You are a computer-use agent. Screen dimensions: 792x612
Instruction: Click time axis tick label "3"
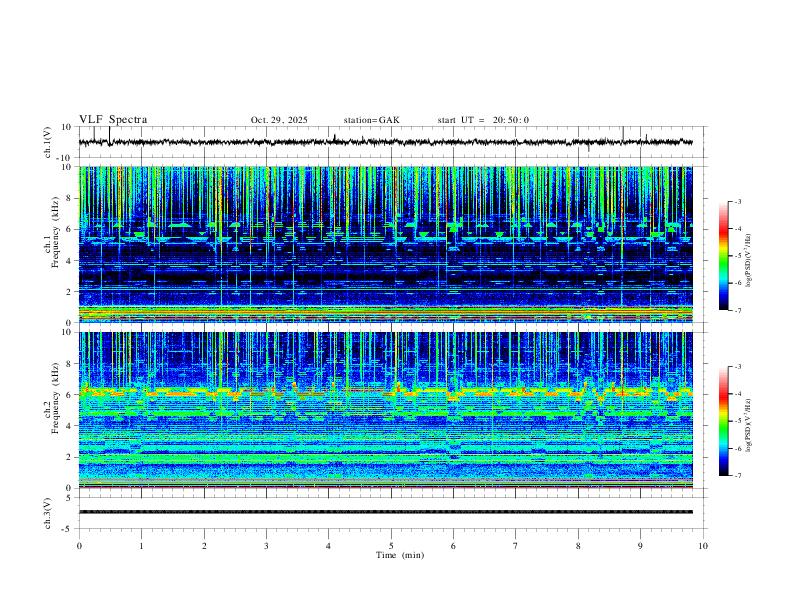tap(266, 546)
